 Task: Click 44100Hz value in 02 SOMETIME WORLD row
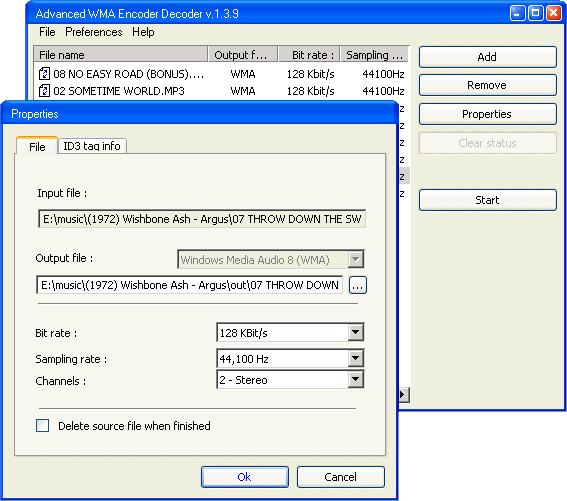click(x=383, y=91)
